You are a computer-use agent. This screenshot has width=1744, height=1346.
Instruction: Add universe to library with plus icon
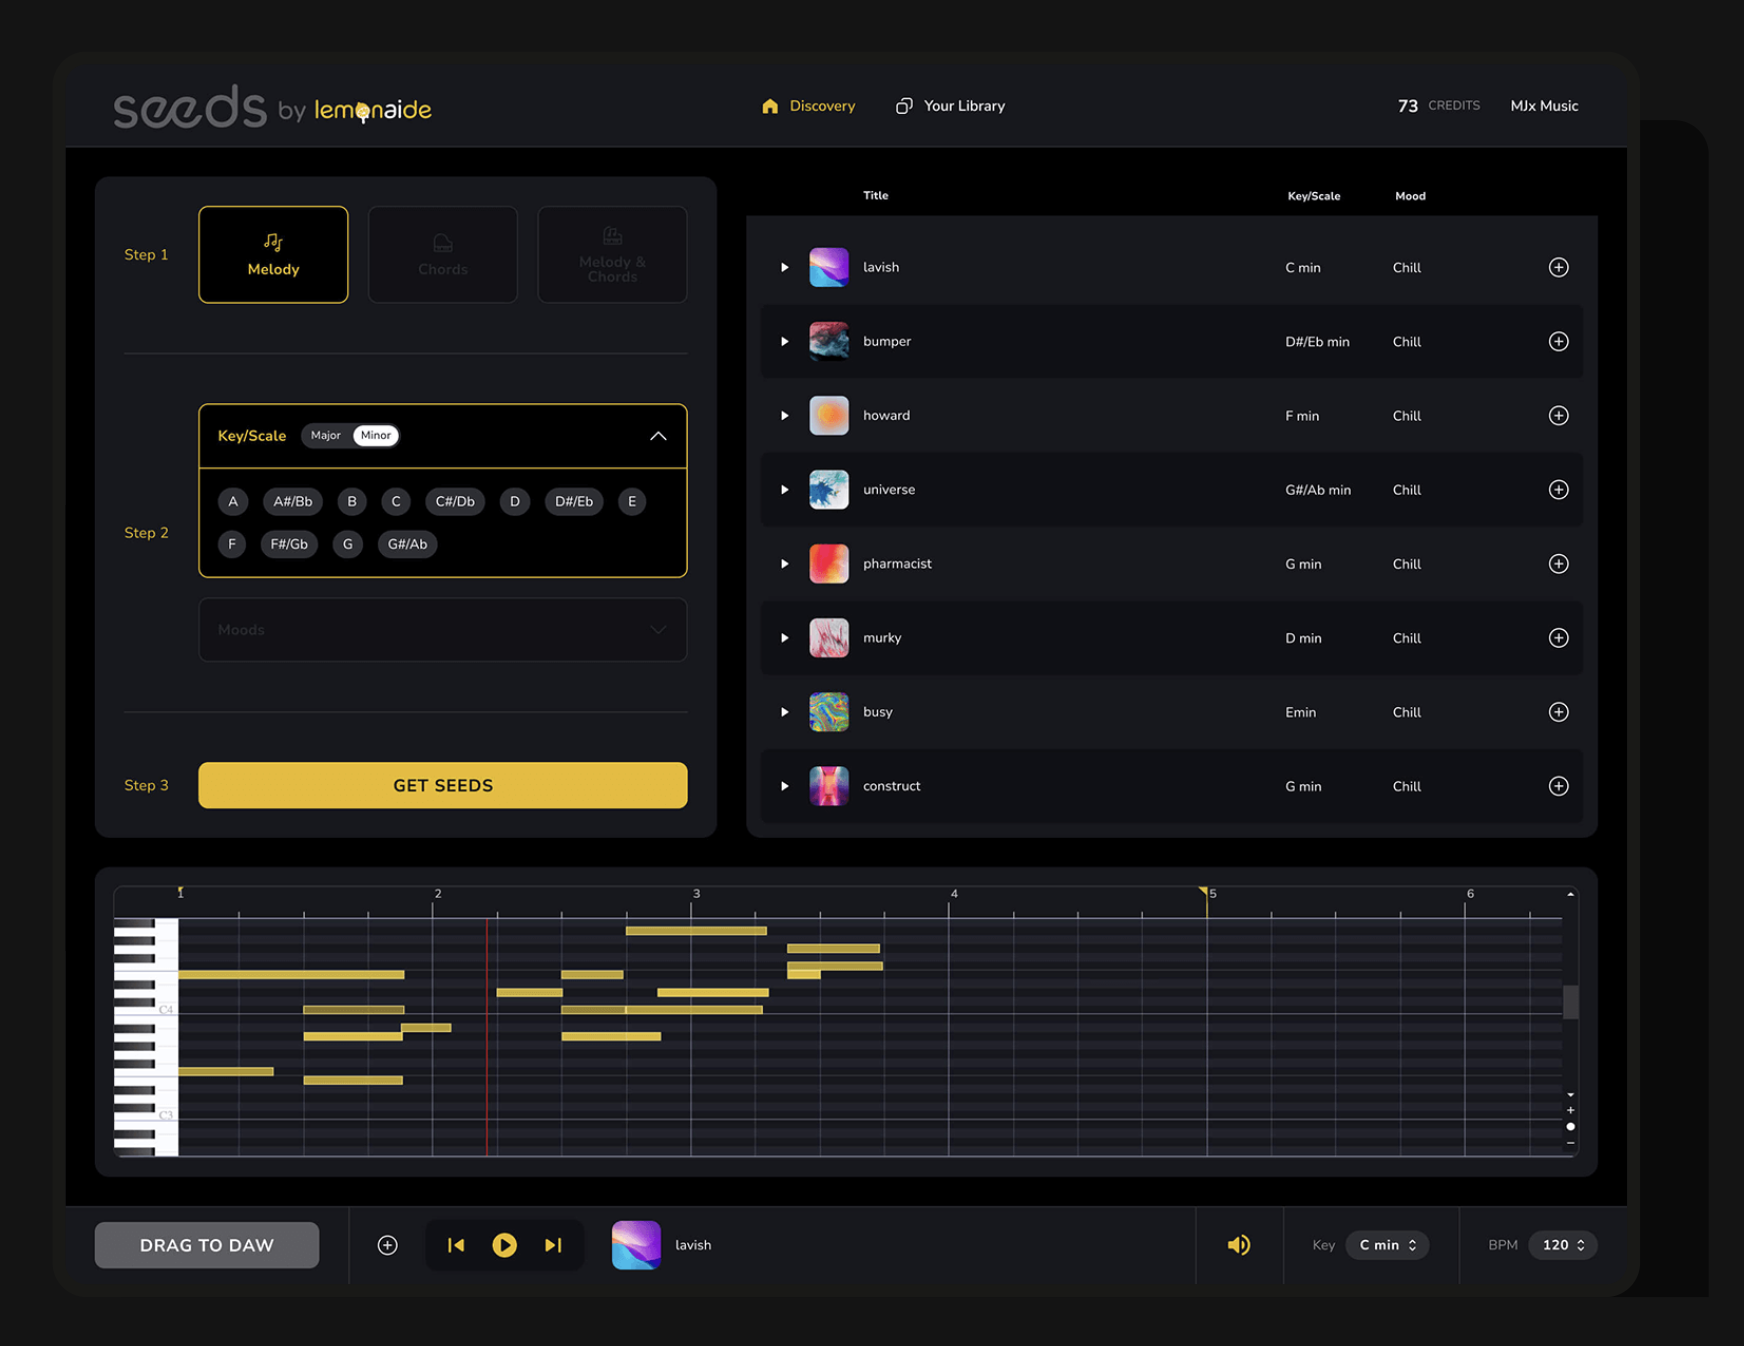[1558, 489]
